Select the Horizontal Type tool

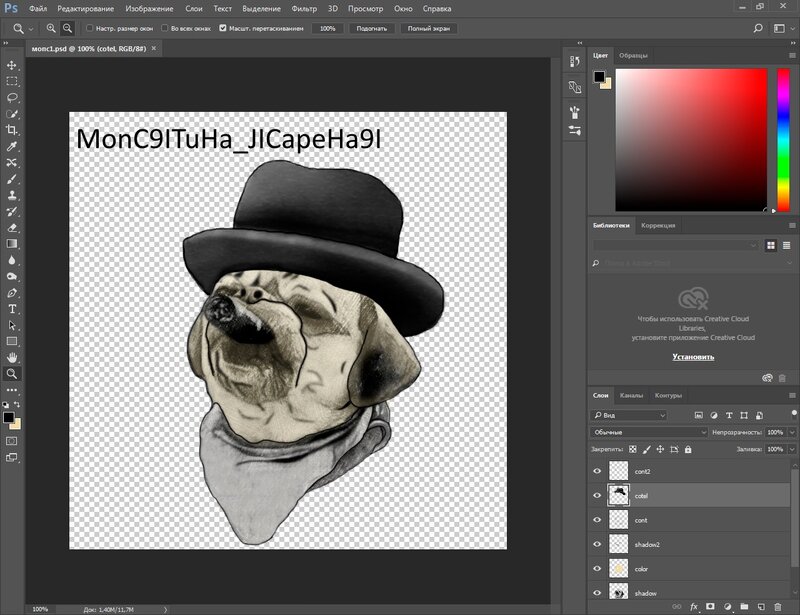point(12,309)
